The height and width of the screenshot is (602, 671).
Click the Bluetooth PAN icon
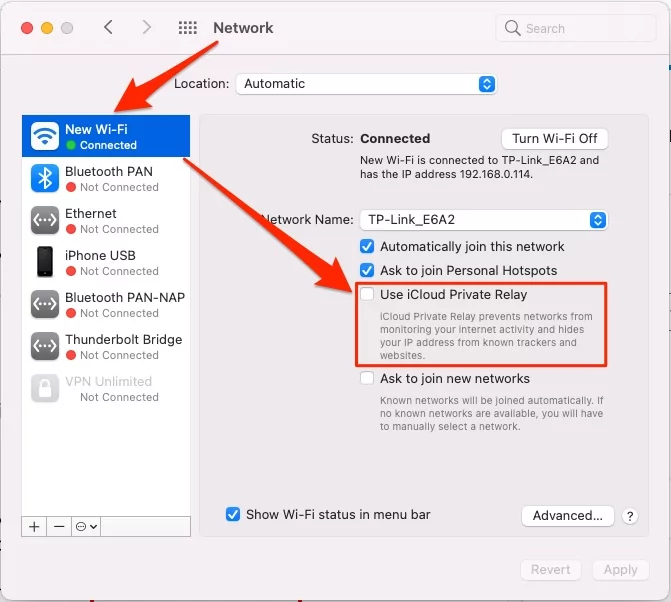pos(45,178)
